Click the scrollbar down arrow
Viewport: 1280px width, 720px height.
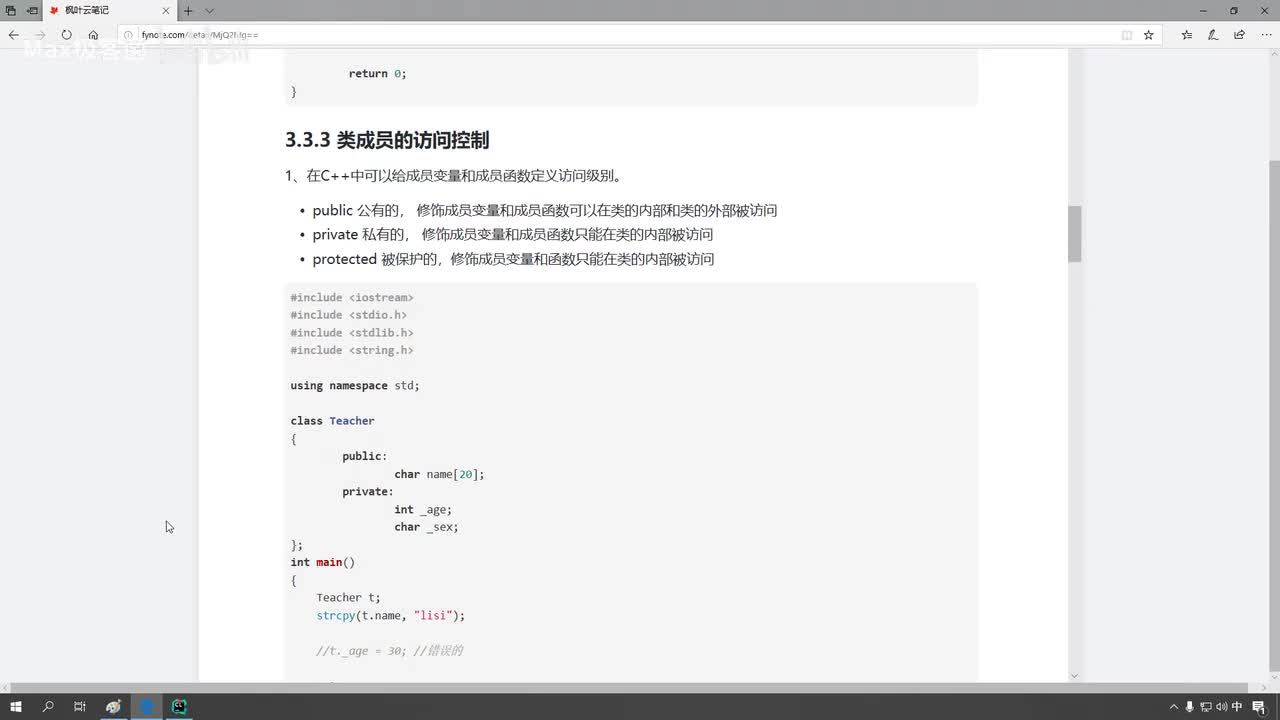[x=1075, y=676]
